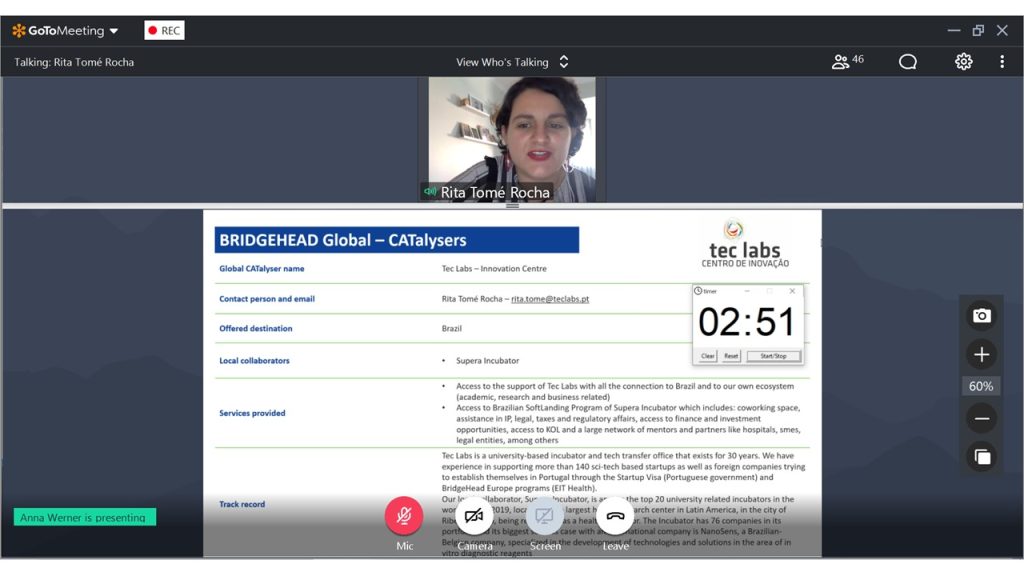Open the three-dot more options menu
The width and height of the screenshot is (1024, 576).
1002,61
